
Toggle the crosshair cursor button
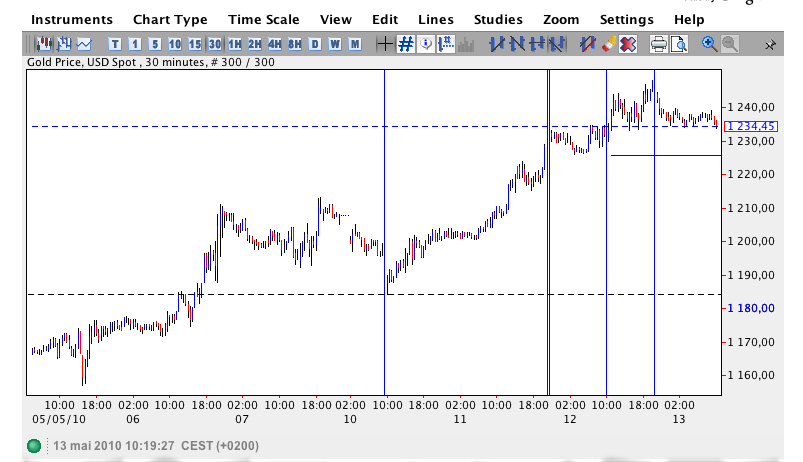pyautogui.click(x=385, y=44)
